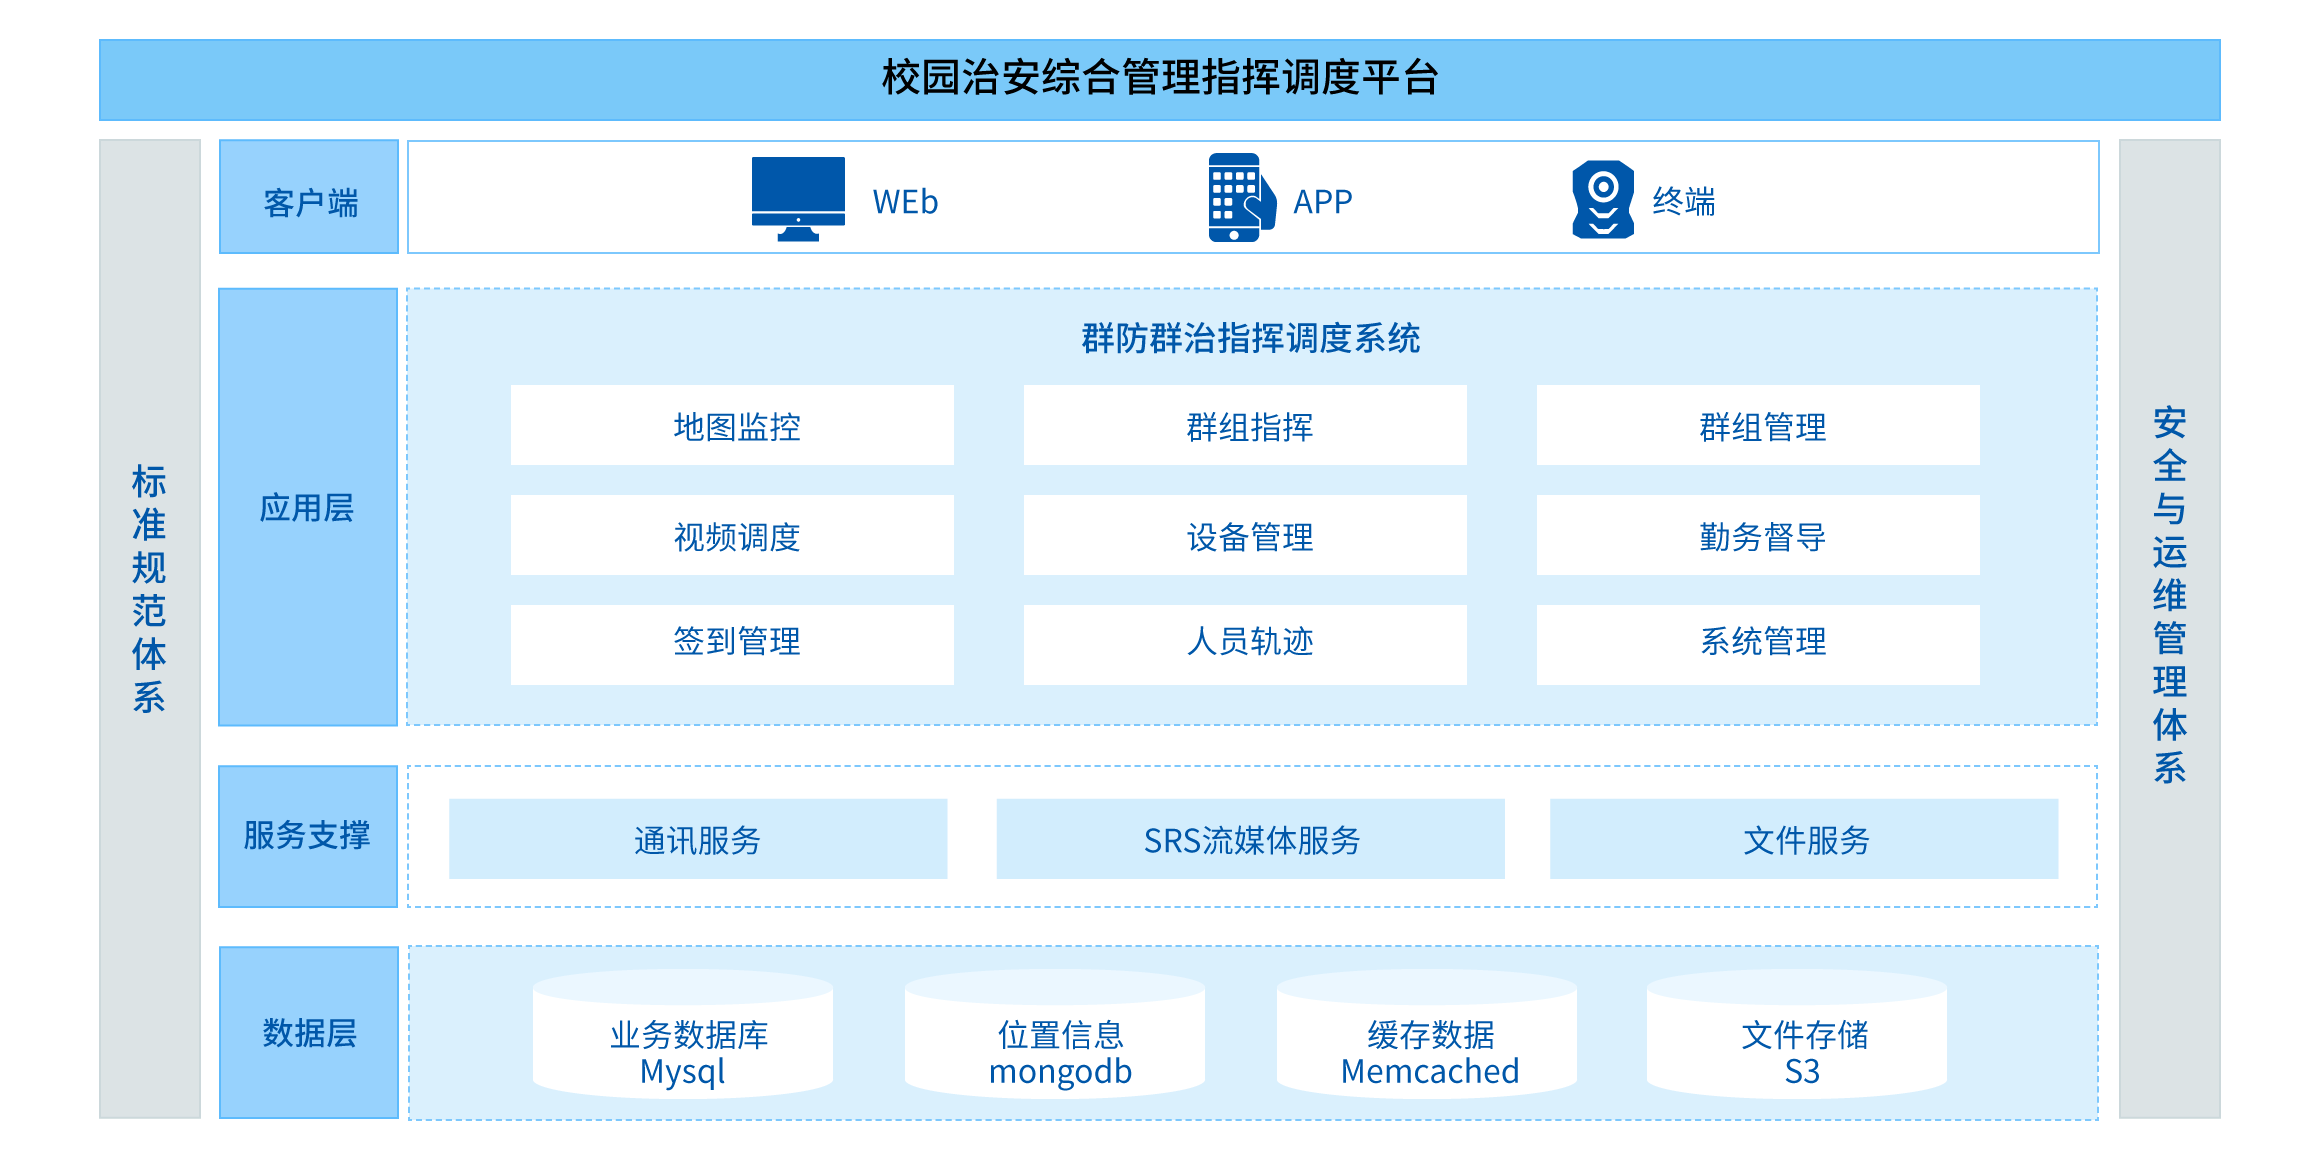The width and height of the screenshot is (2320, 1158).
Task: Click the 终端 terminal camera icon
Action: [x=1603, y=199]
